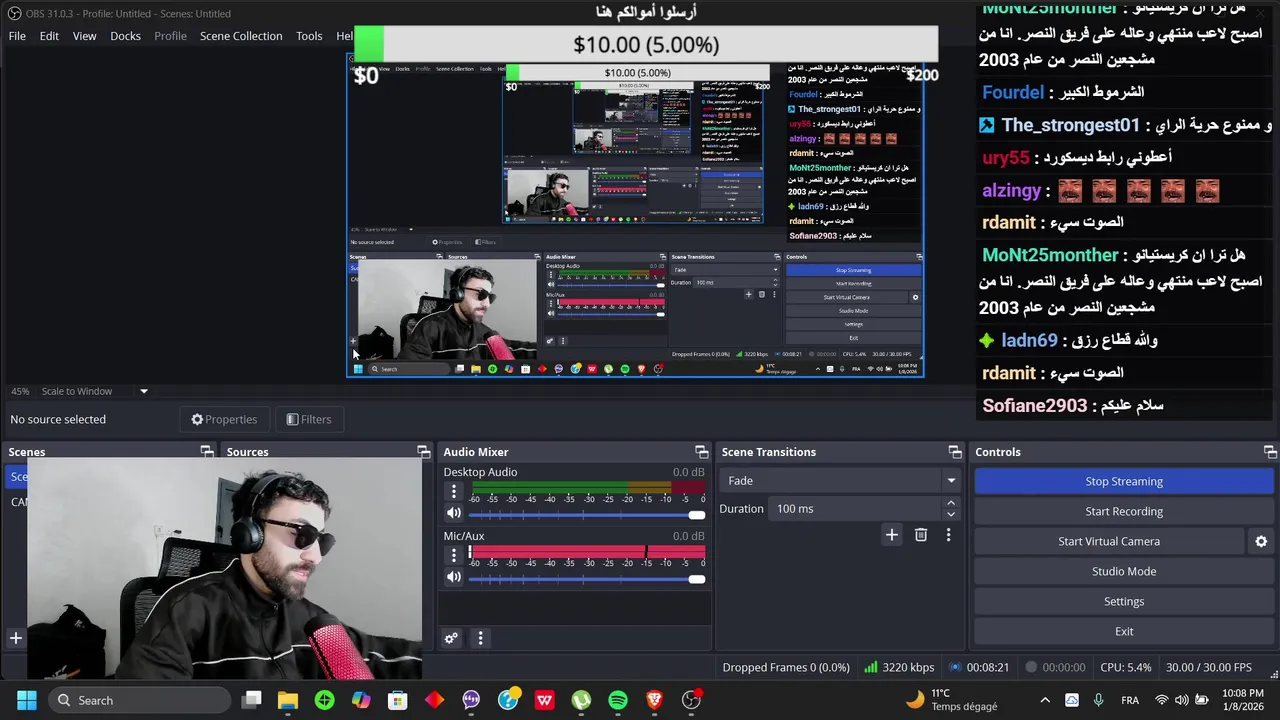This screenshot has height=720, width=1280.
Task: Open WPS Office from taskbar
Action: pos(544,700)
